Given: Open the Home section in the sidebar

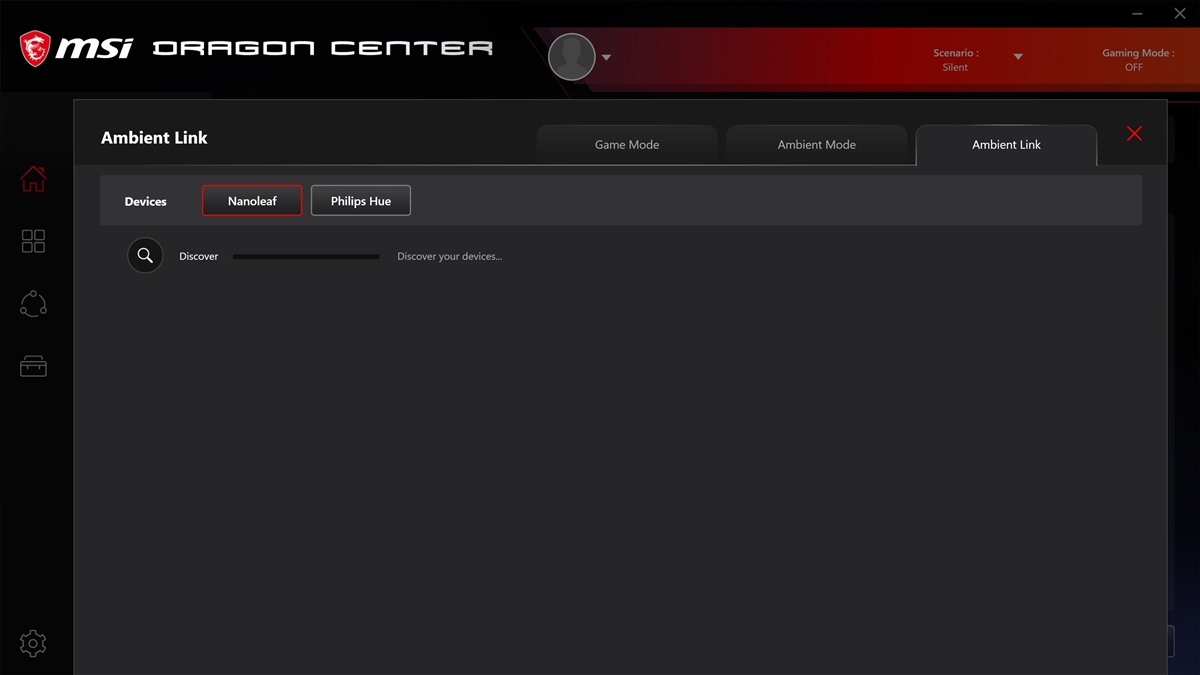Looking at the screenshot, I should 33,179.
